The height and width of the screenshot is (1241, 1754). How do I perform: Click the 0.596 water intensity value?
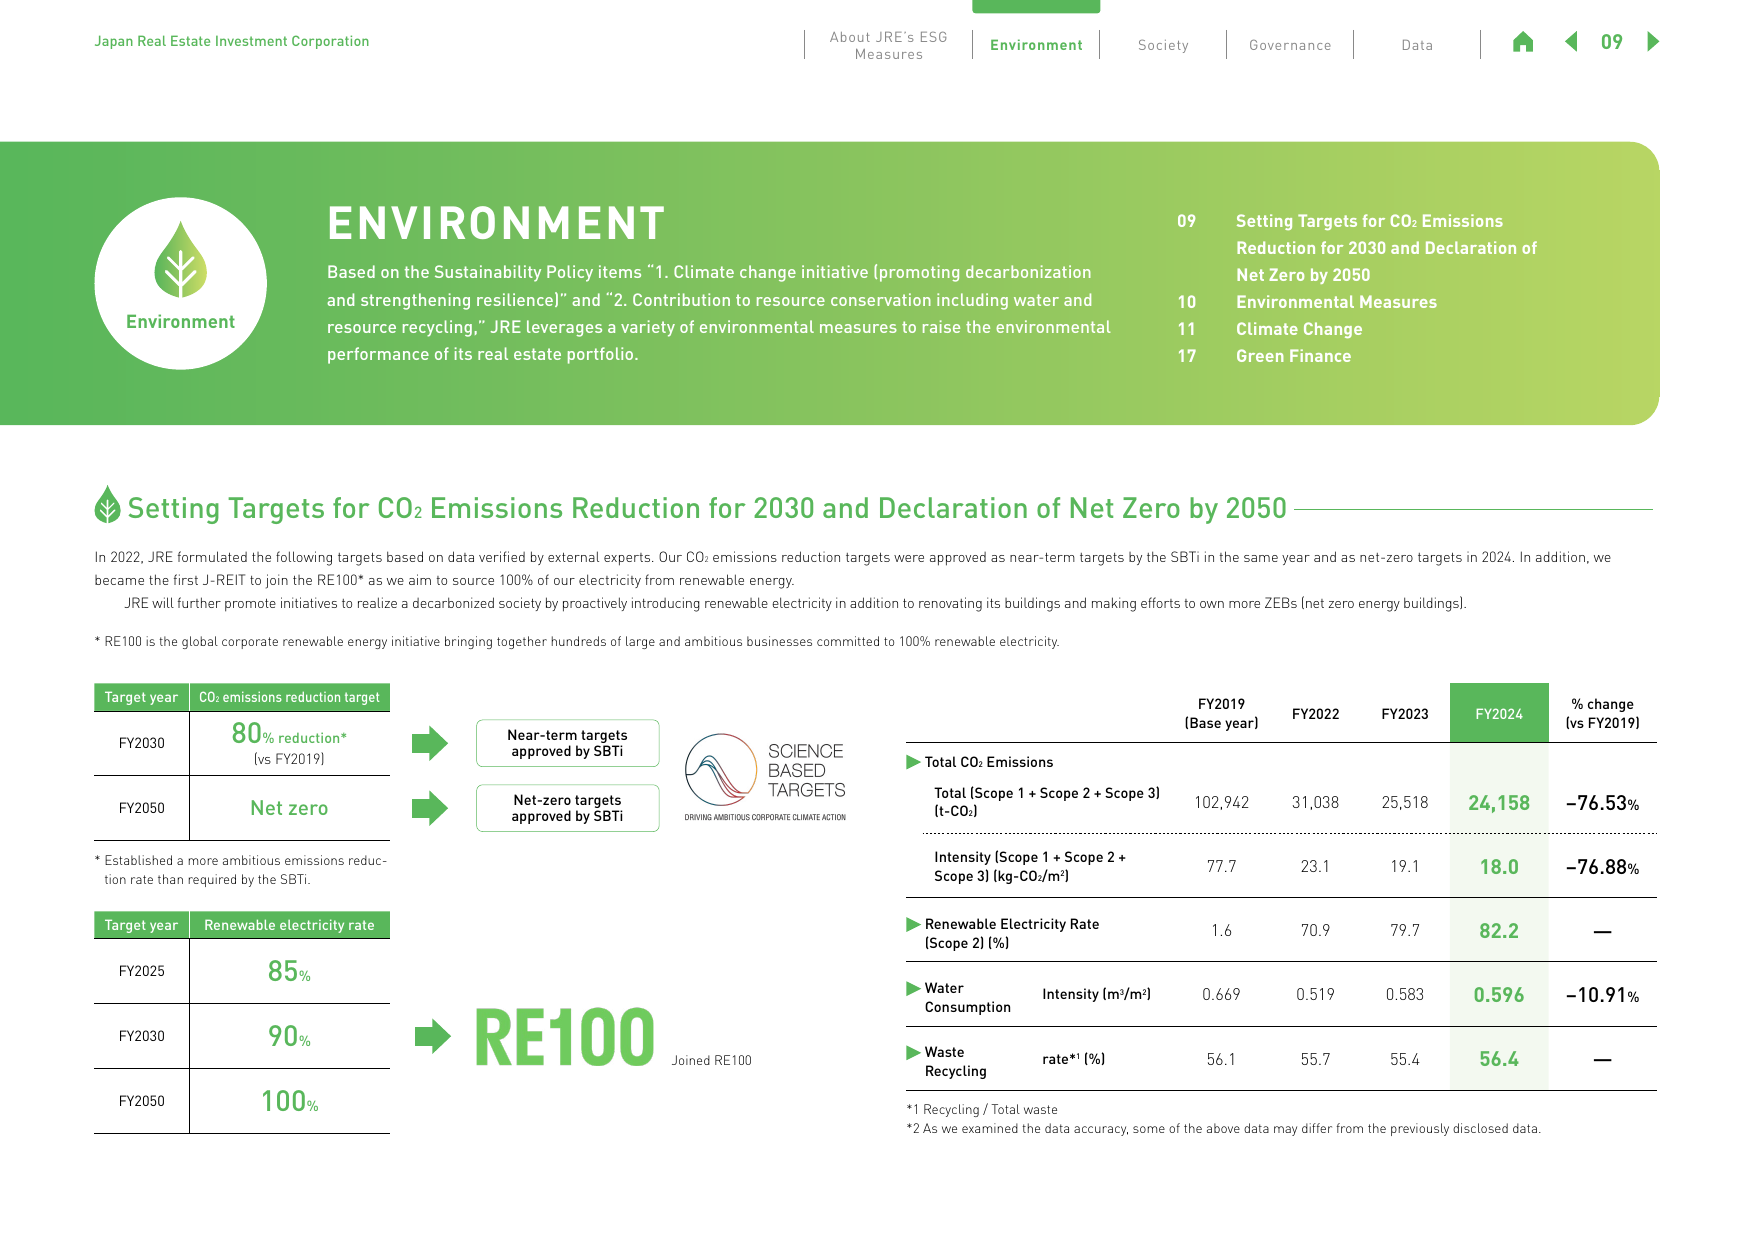click(x=1499, y=995)
